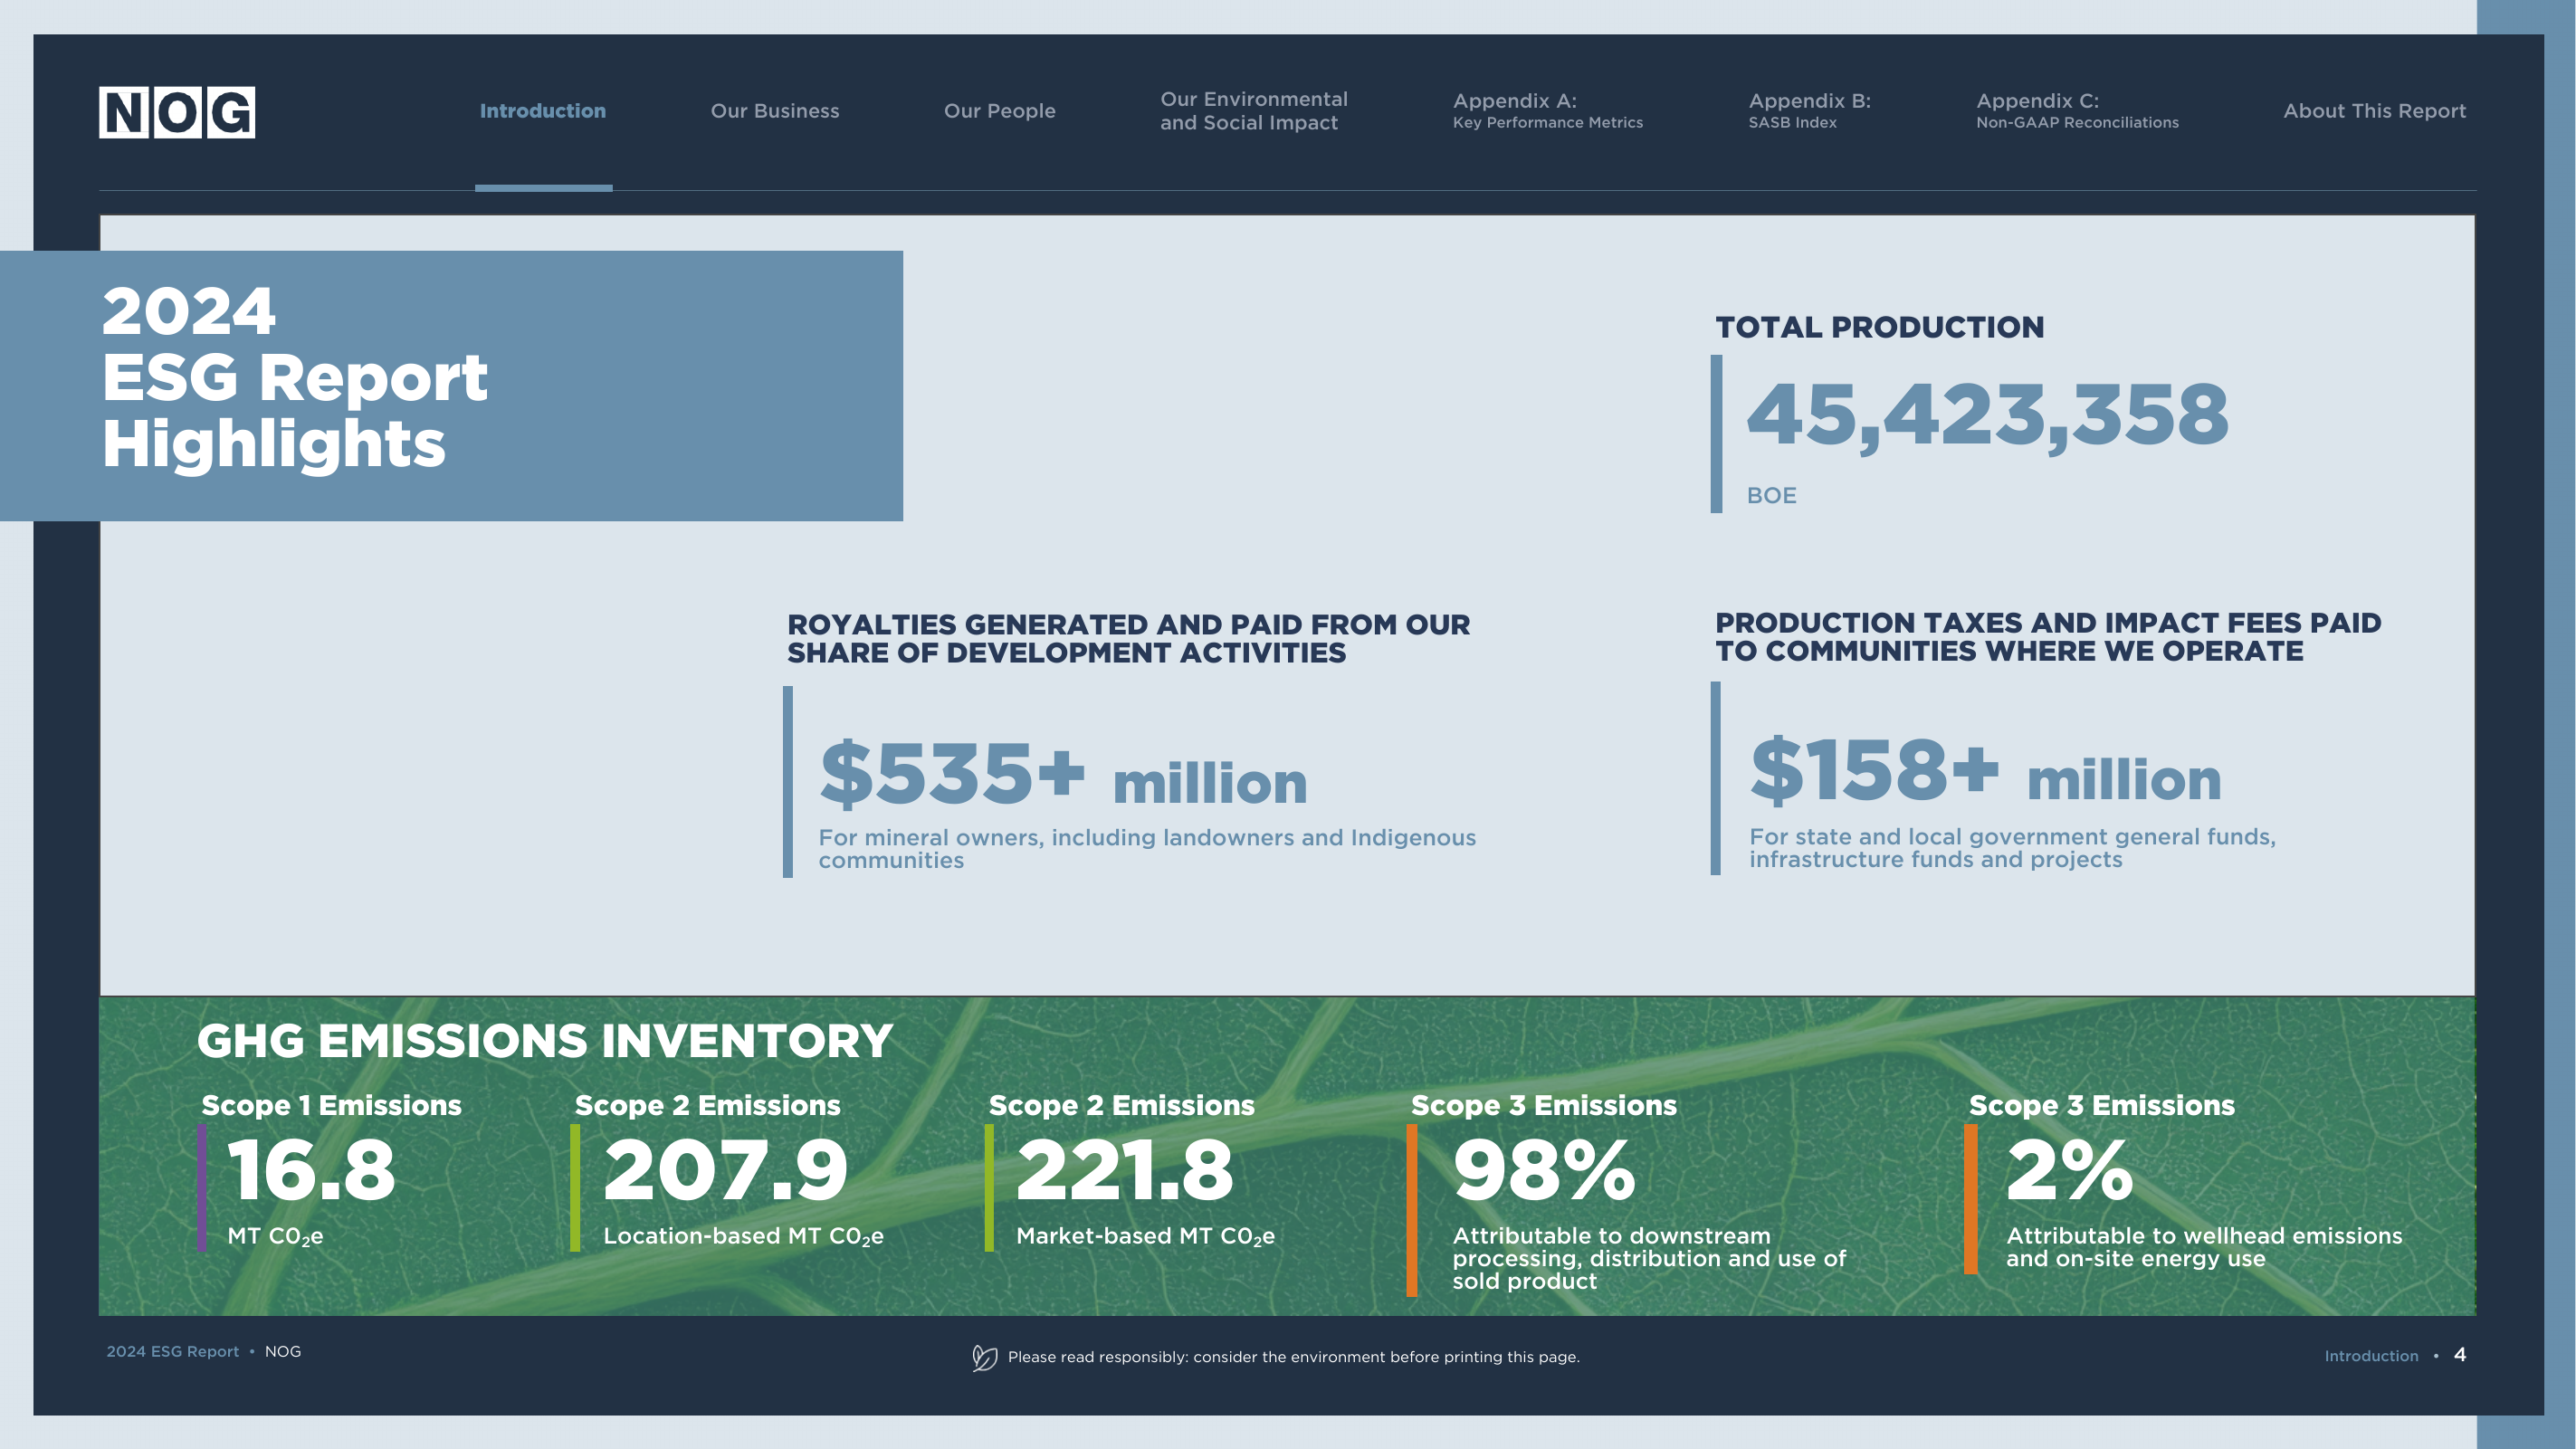
Task: Click the Please read responsibly footer note
Action: [1294, 1357]
